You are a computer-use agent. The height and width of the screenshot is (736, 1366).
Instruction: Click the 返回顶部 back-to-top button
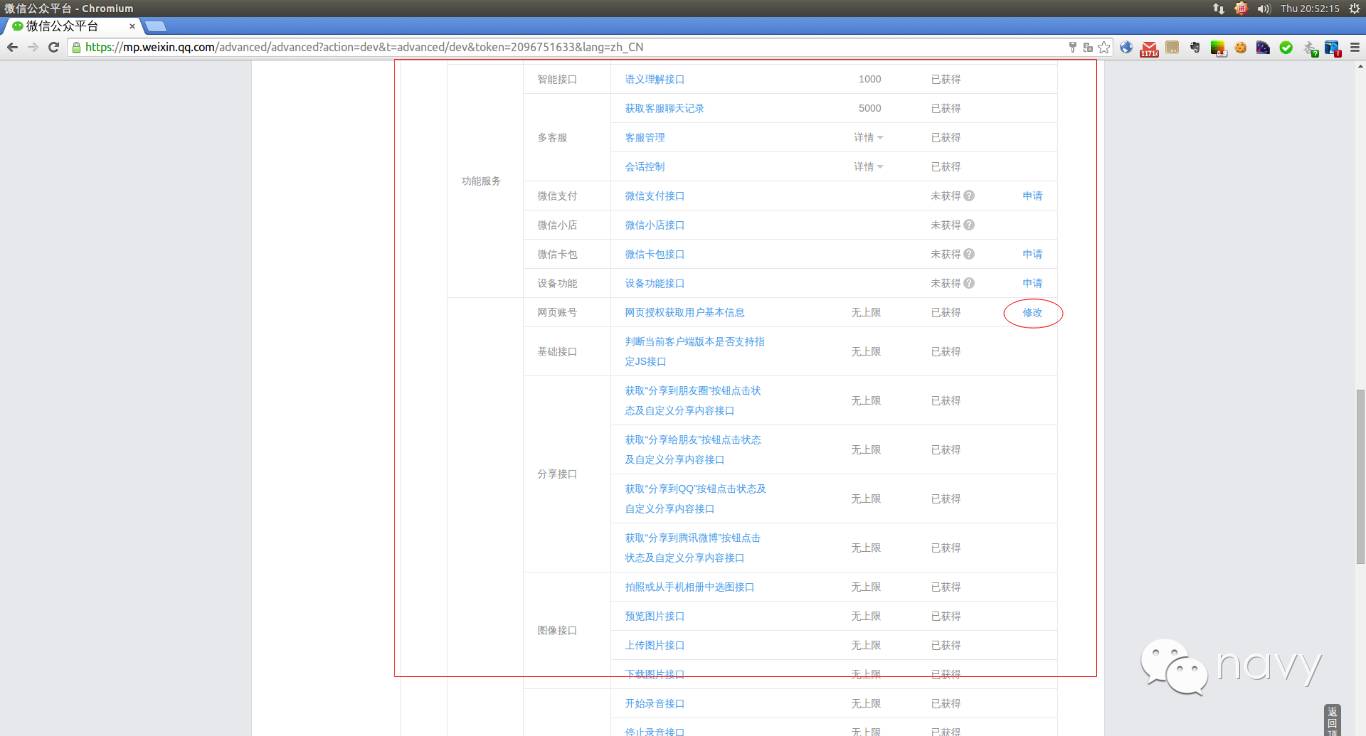tap(1332, 721)
